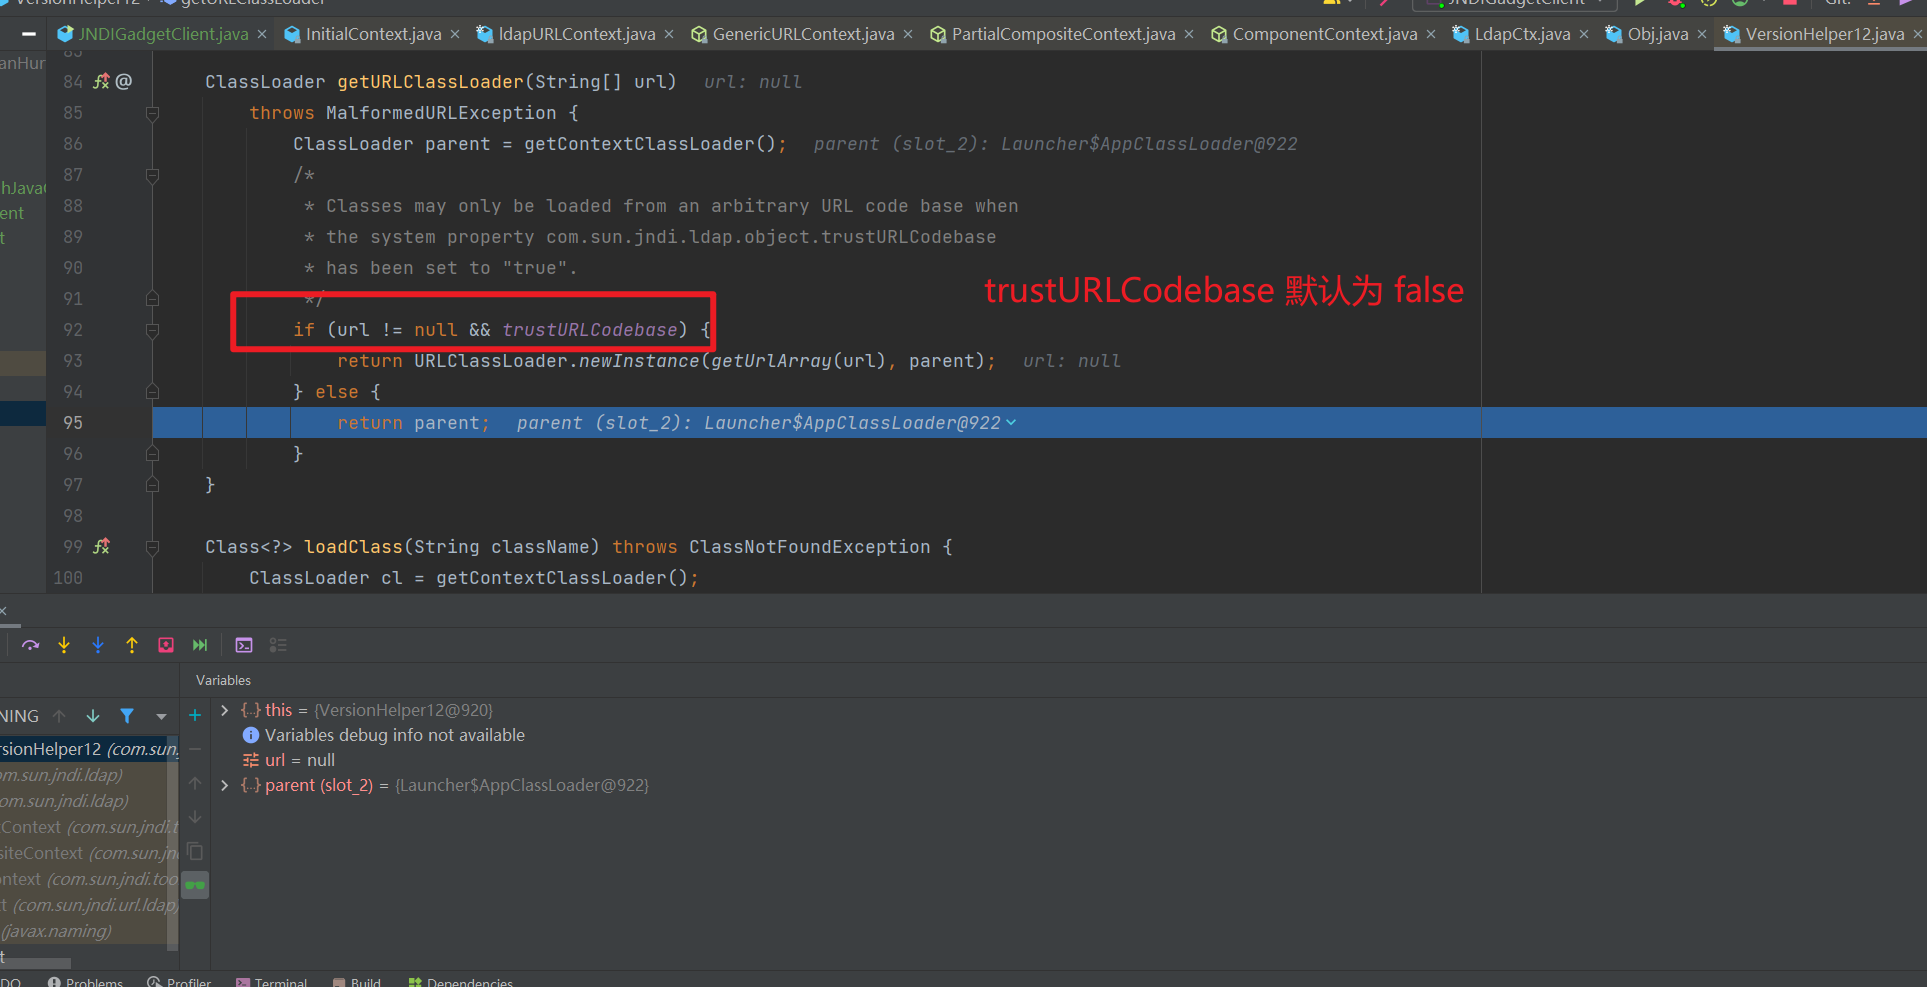Click the Run to Cursor icon
The height and width of the screenshot is (987, 1927).
coord(200,645)
